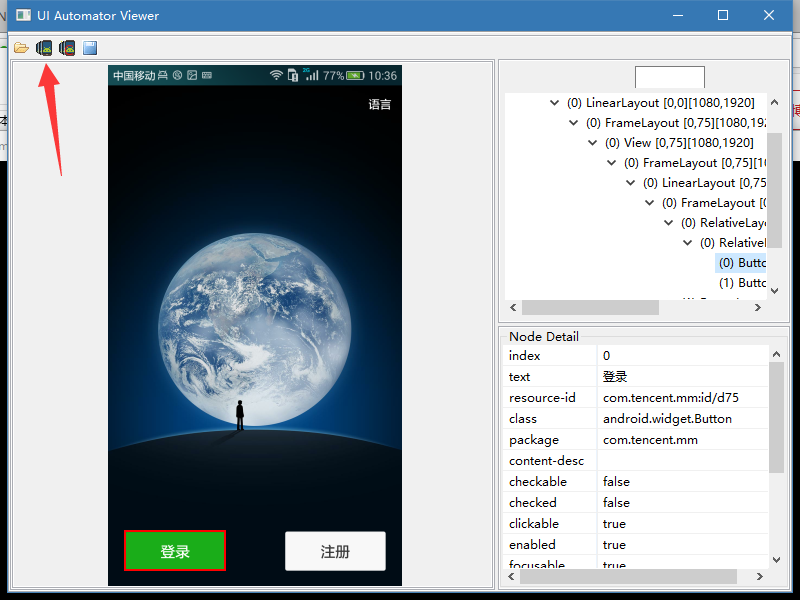
Task: Click the tree panel scroll left arrow
Action: [513, 308]
